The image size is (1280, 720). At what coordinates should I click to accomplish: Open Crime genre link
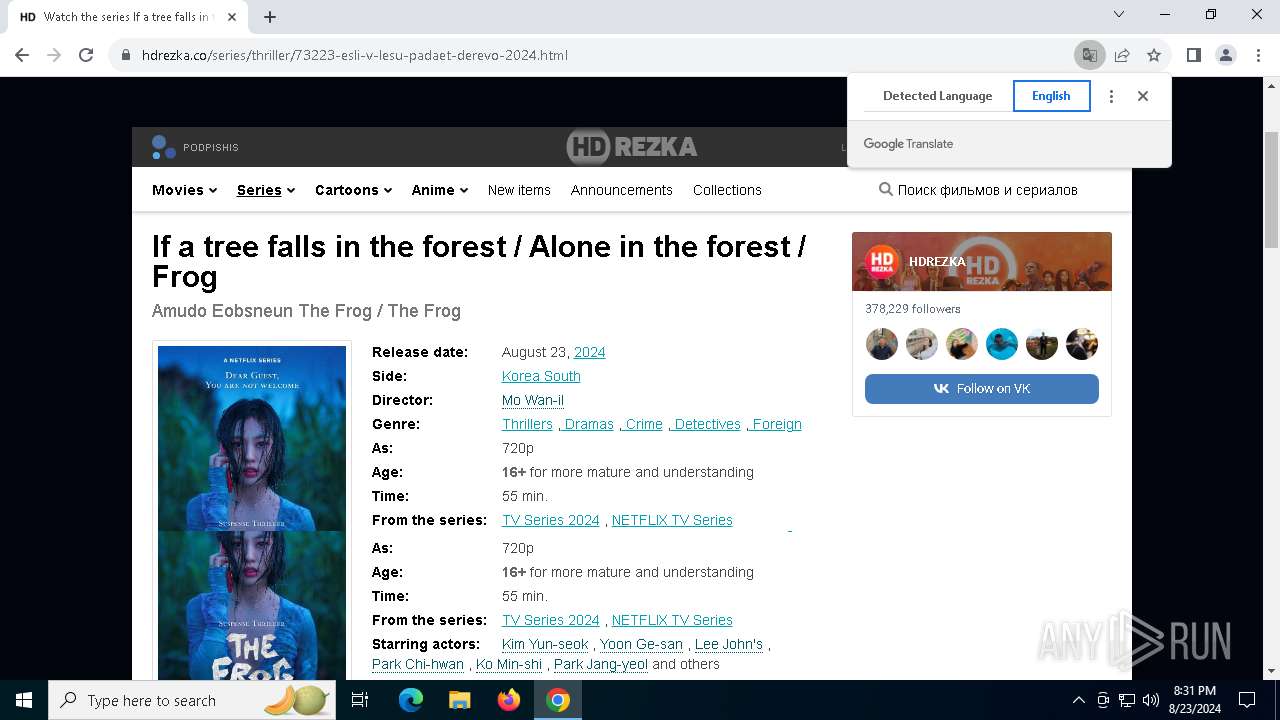[x=642, y=424]
